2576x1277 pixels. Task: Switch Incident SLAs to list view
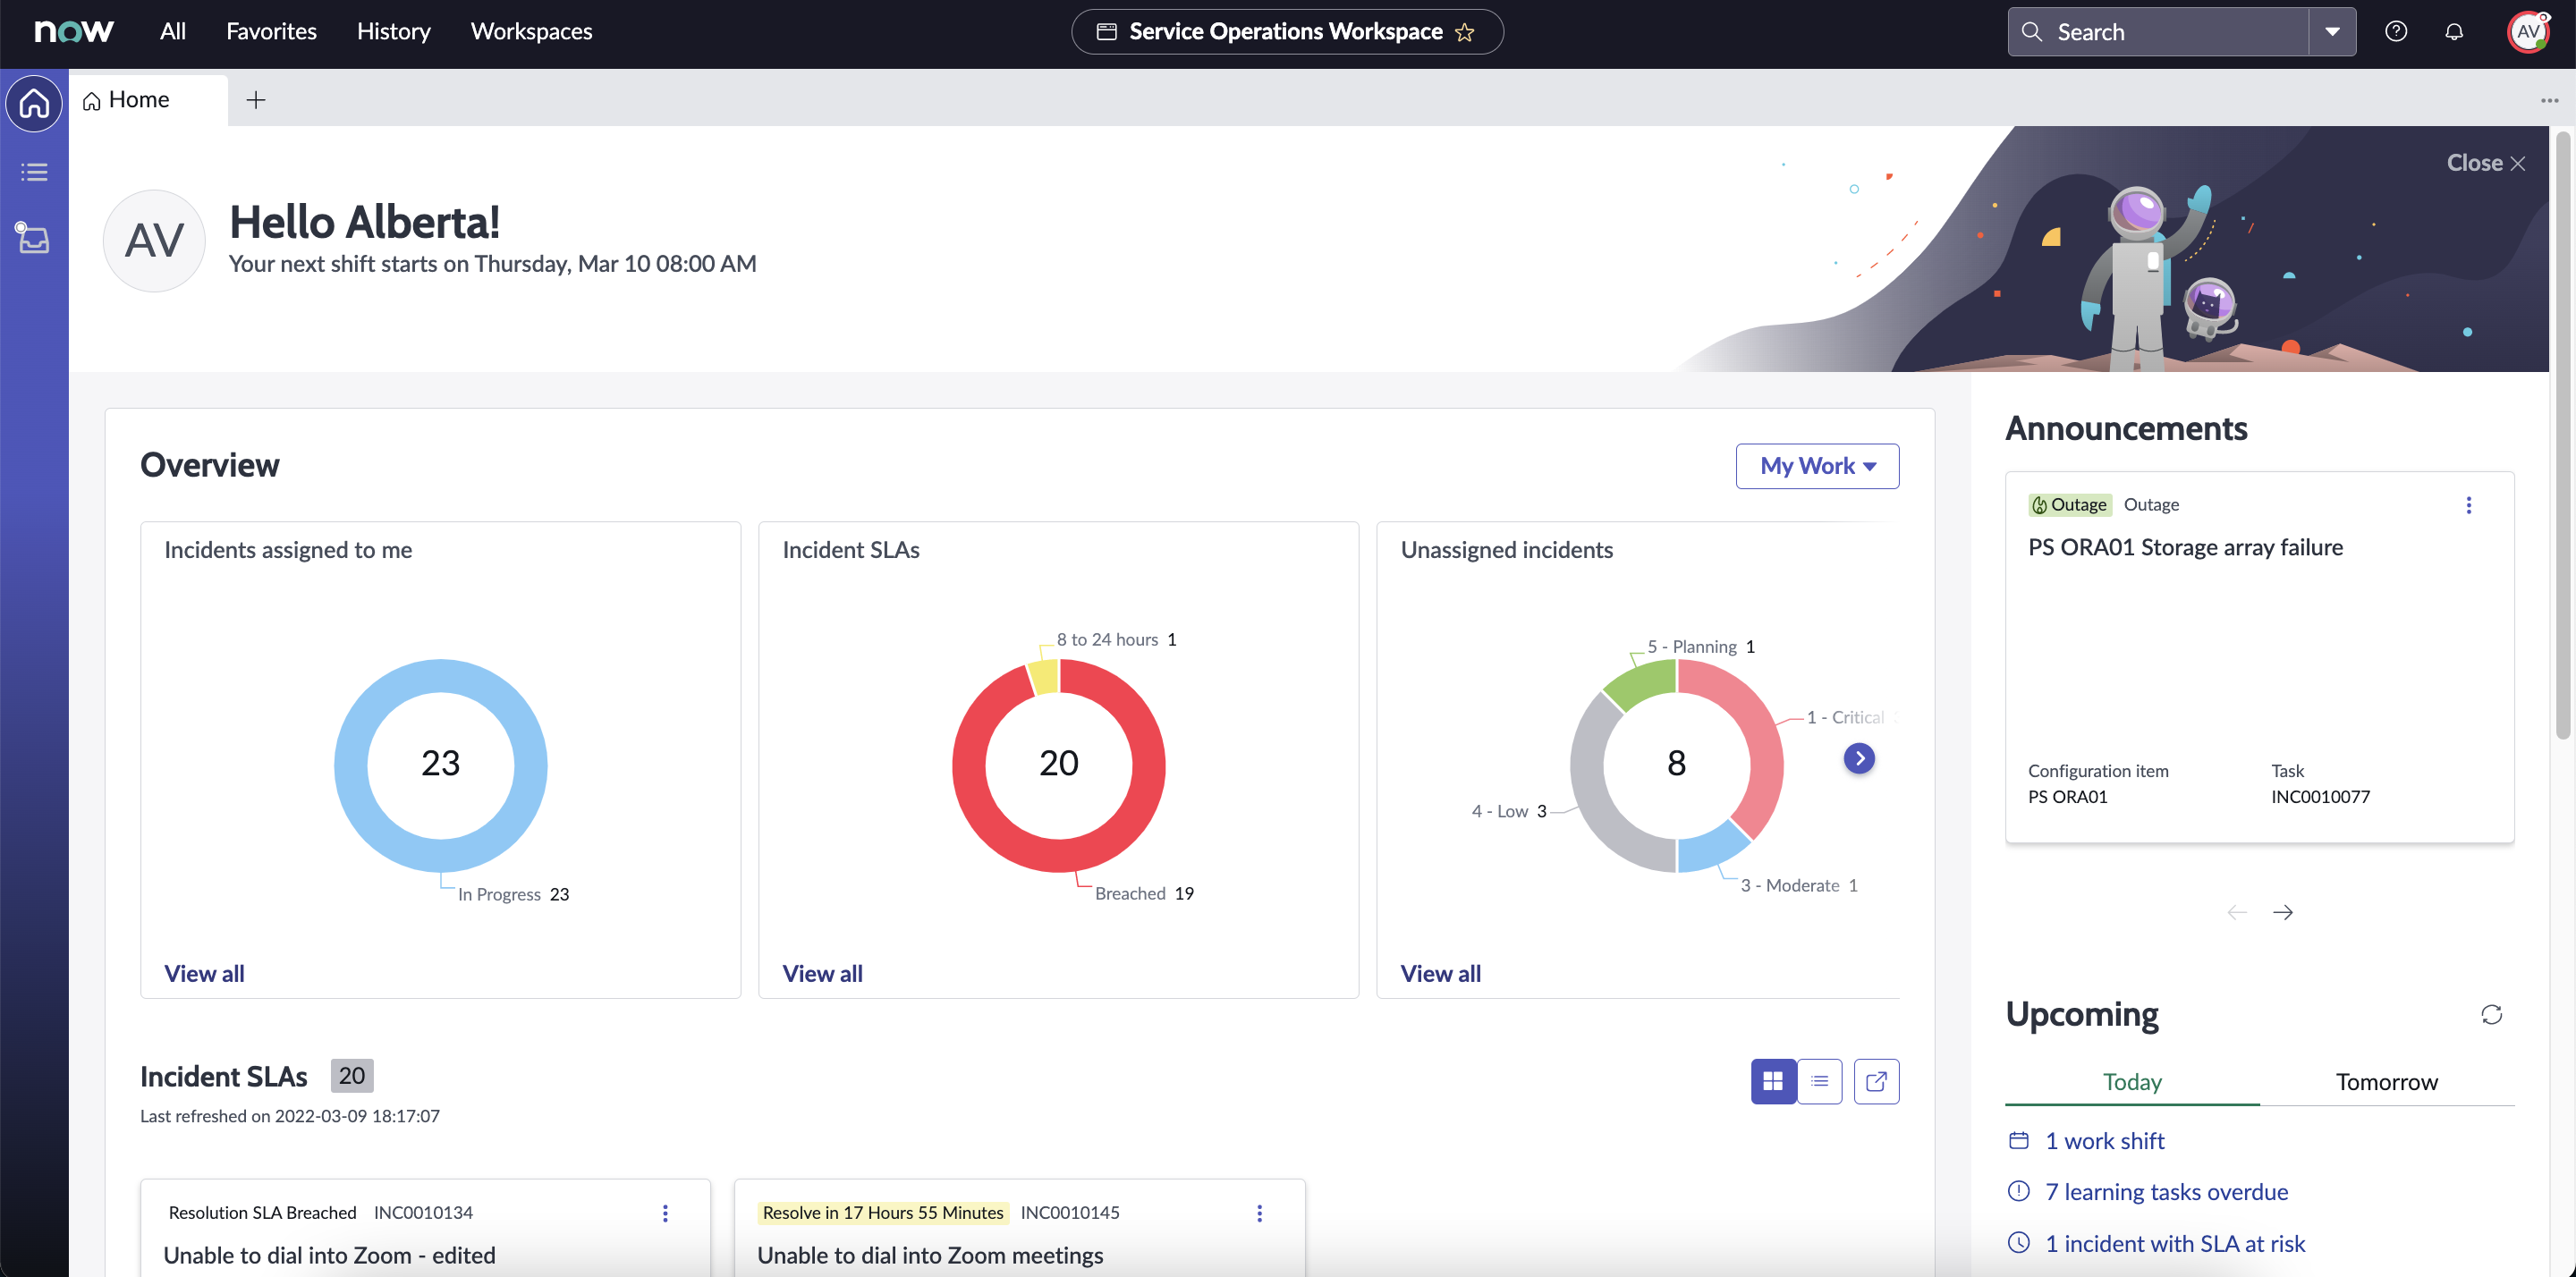(1820, 1081)
